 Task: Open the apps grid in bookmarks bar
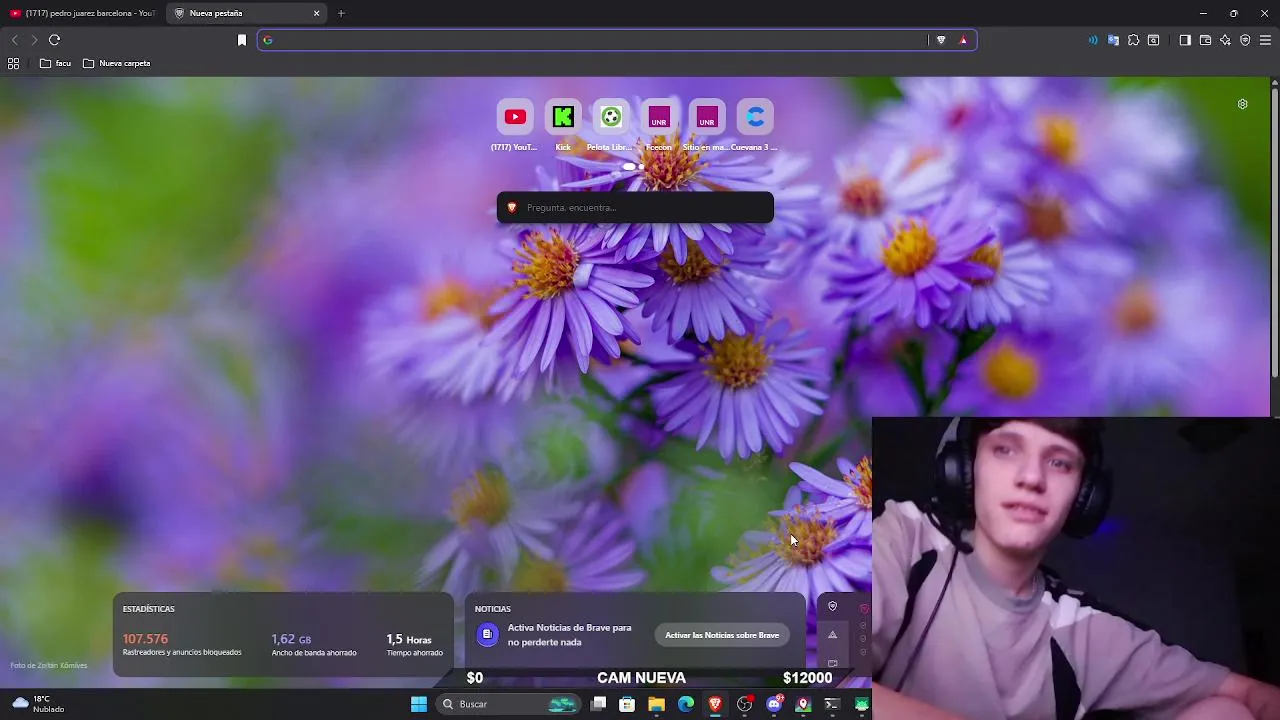pos(13,63)
